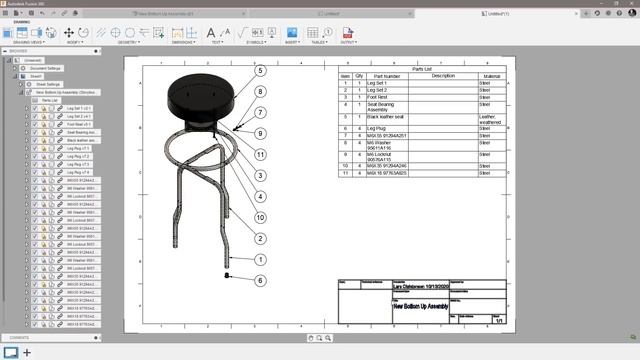The height and width of the screenshot is (360, 640).
Task: Expand the Leg Set 1 tree row
Action: (x=27, y=109)
